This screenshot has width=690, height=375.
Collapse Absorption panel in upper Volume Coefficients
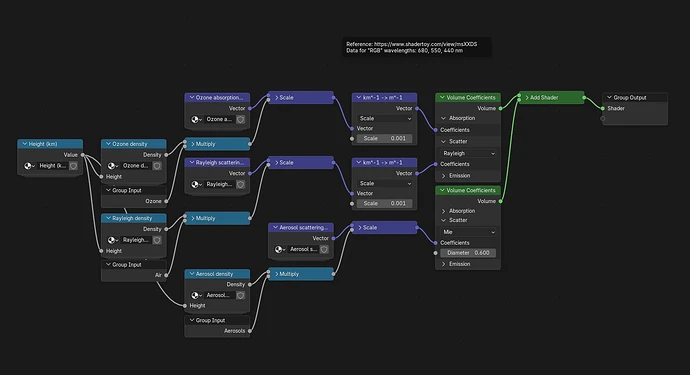point(444,118)
